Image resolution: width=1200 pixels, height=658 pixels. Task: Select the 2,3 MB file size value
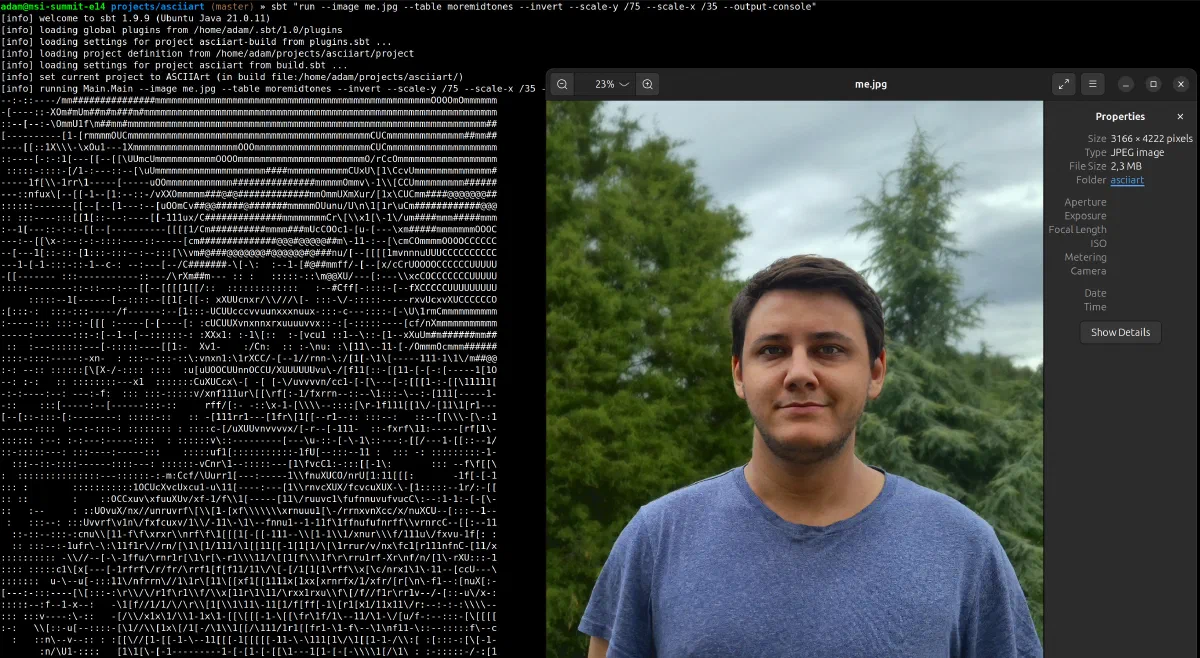click(1126, 166)
